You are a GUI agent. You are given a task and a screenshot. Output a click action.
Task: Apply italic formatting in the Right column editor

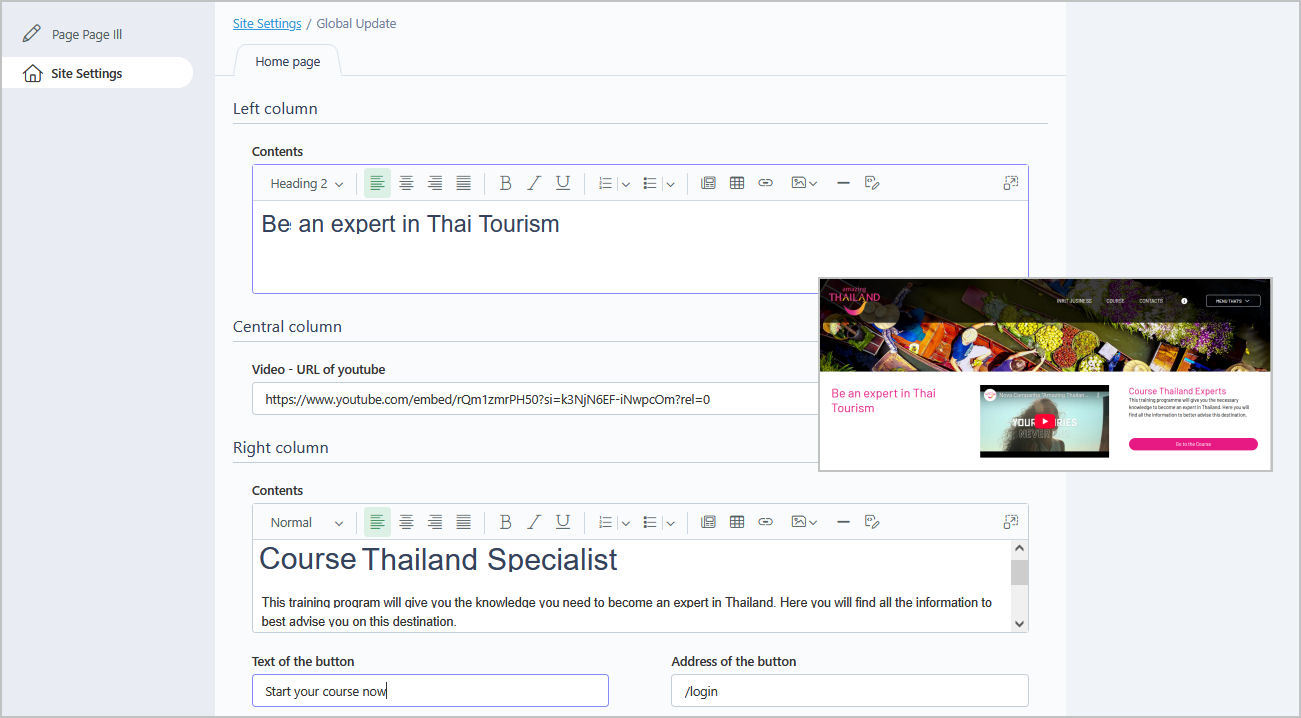tap(534, 521)
